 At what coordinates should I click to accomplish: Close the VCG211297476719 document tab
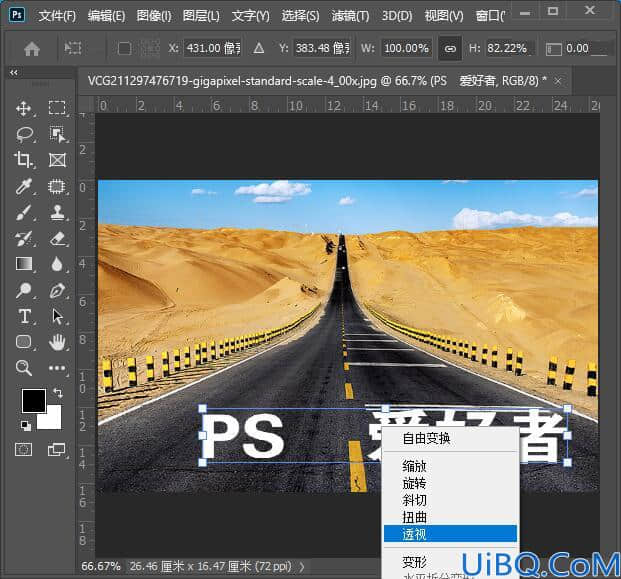click(558, 81)
